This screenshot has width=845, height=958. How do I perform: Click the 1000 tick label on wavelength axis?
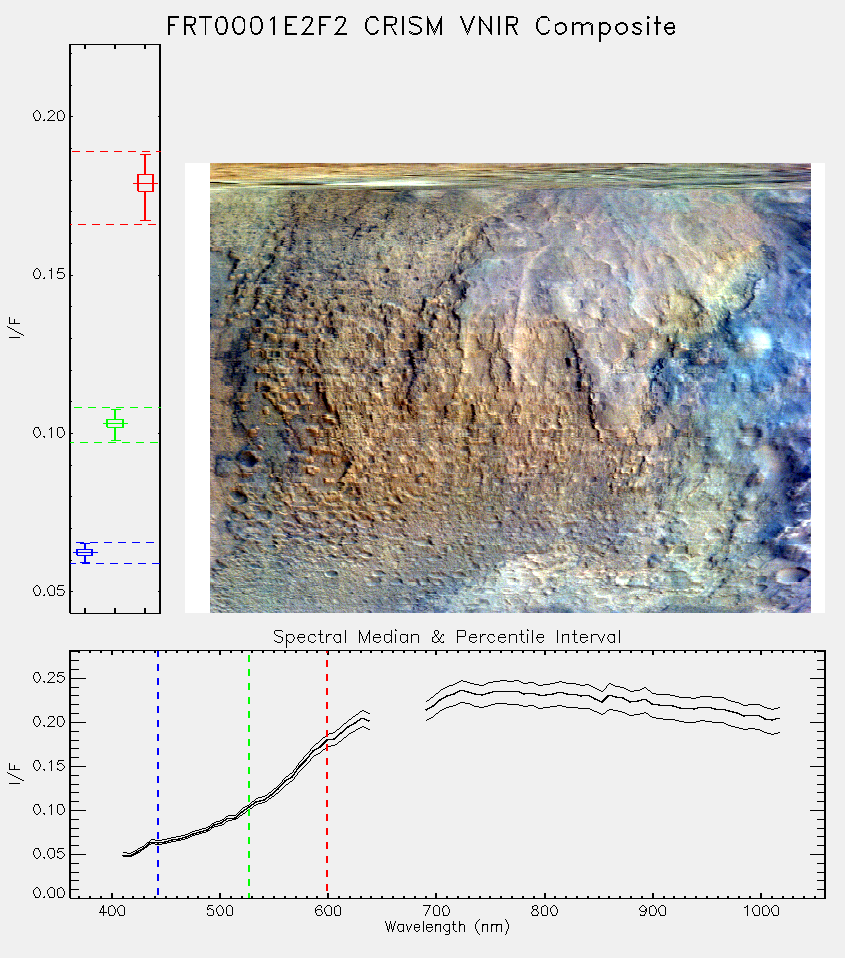761,911
